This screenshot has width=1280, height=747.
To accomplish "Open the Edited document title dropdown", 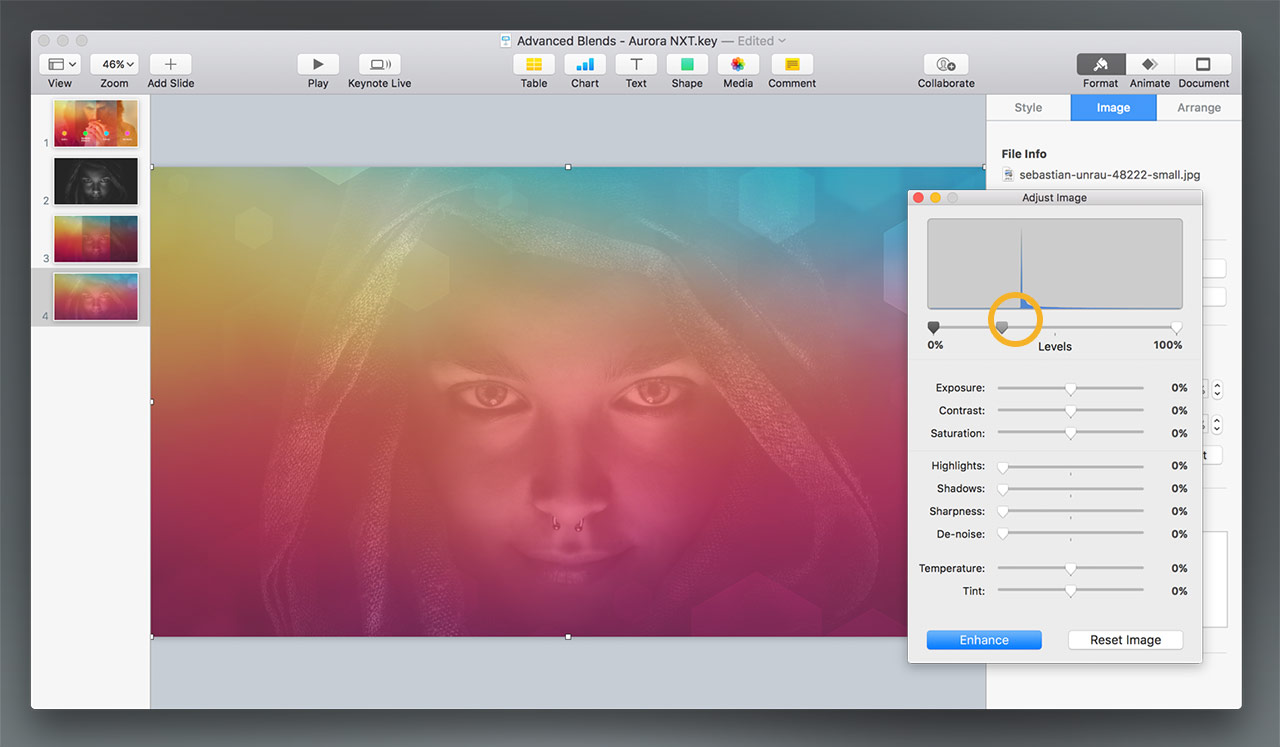I will tap(762, 41).
